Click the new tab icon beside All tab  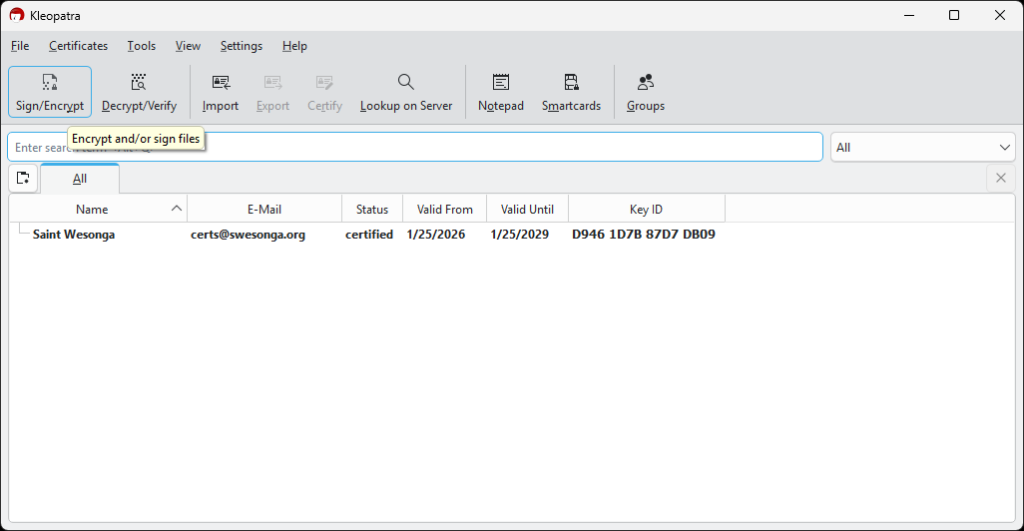click(x=23, y=179)
